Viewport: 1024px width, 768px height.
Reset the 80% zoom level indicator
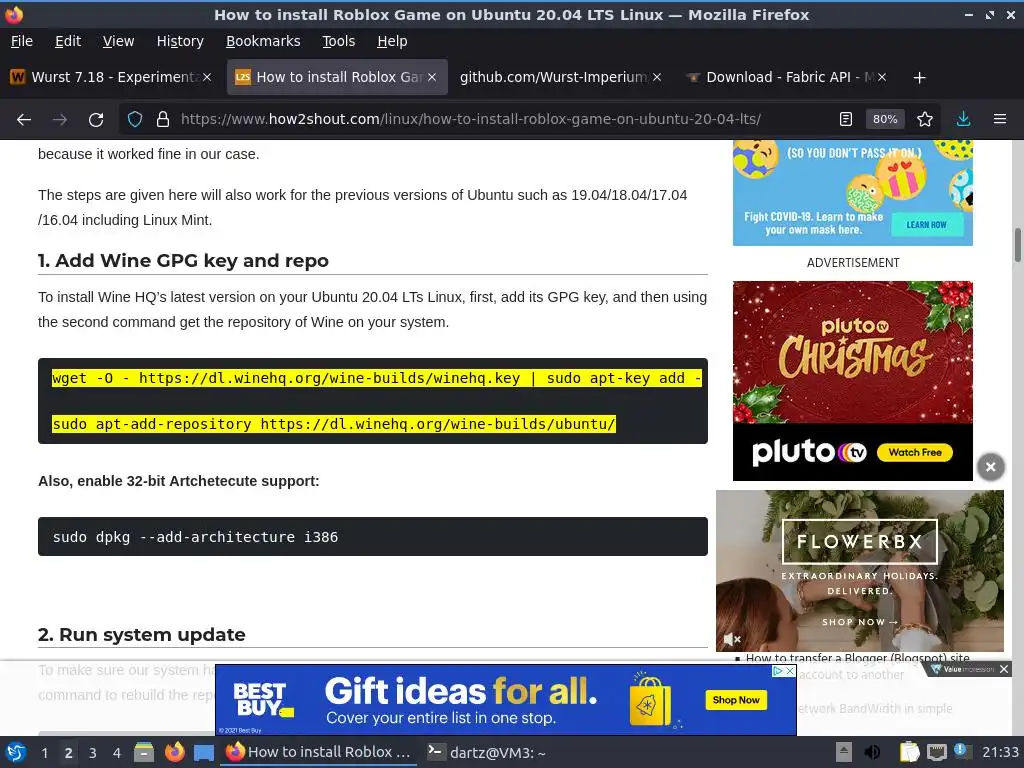point(885,120)
